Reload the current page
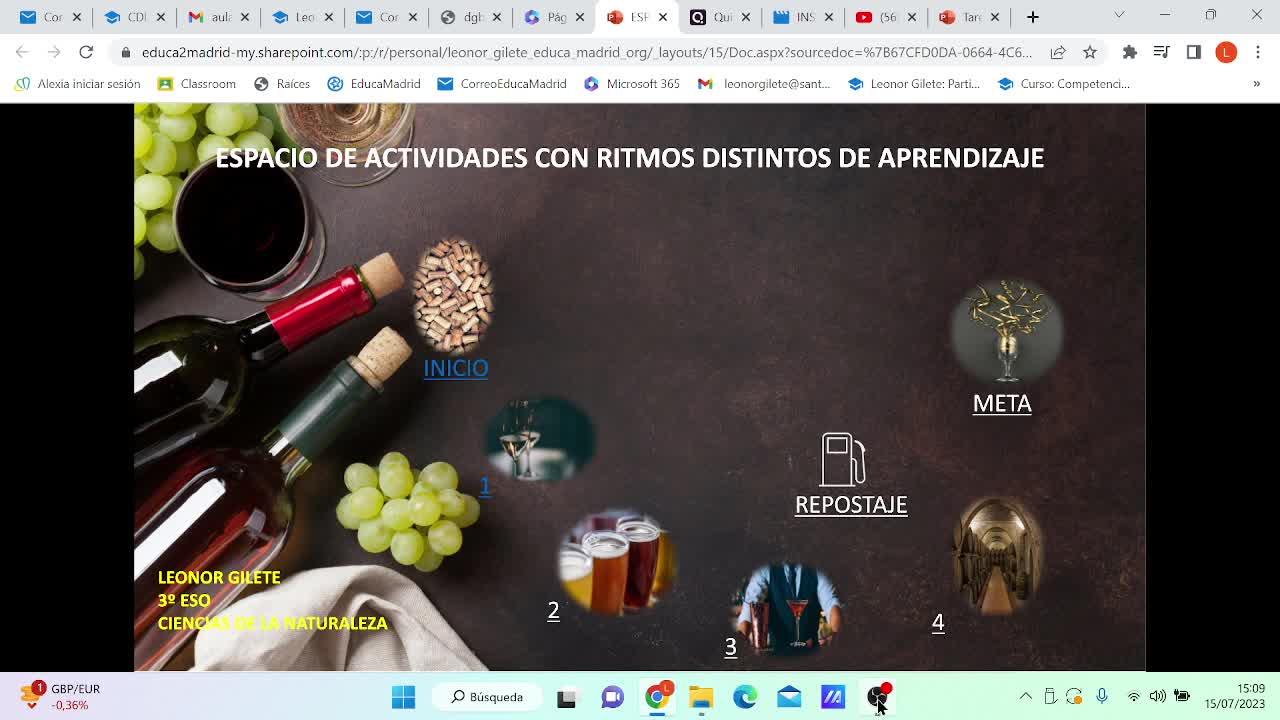Image resolution: width=1280 pixels, height=720 pixels. tap(86, 52)
